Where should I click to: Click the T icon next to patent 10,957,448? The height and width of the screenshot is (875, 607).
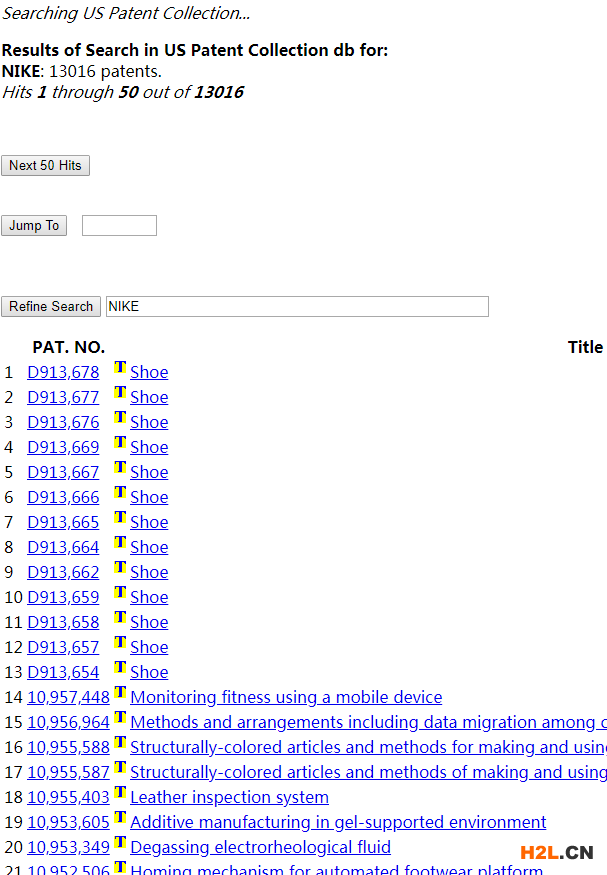pos(120,691)
